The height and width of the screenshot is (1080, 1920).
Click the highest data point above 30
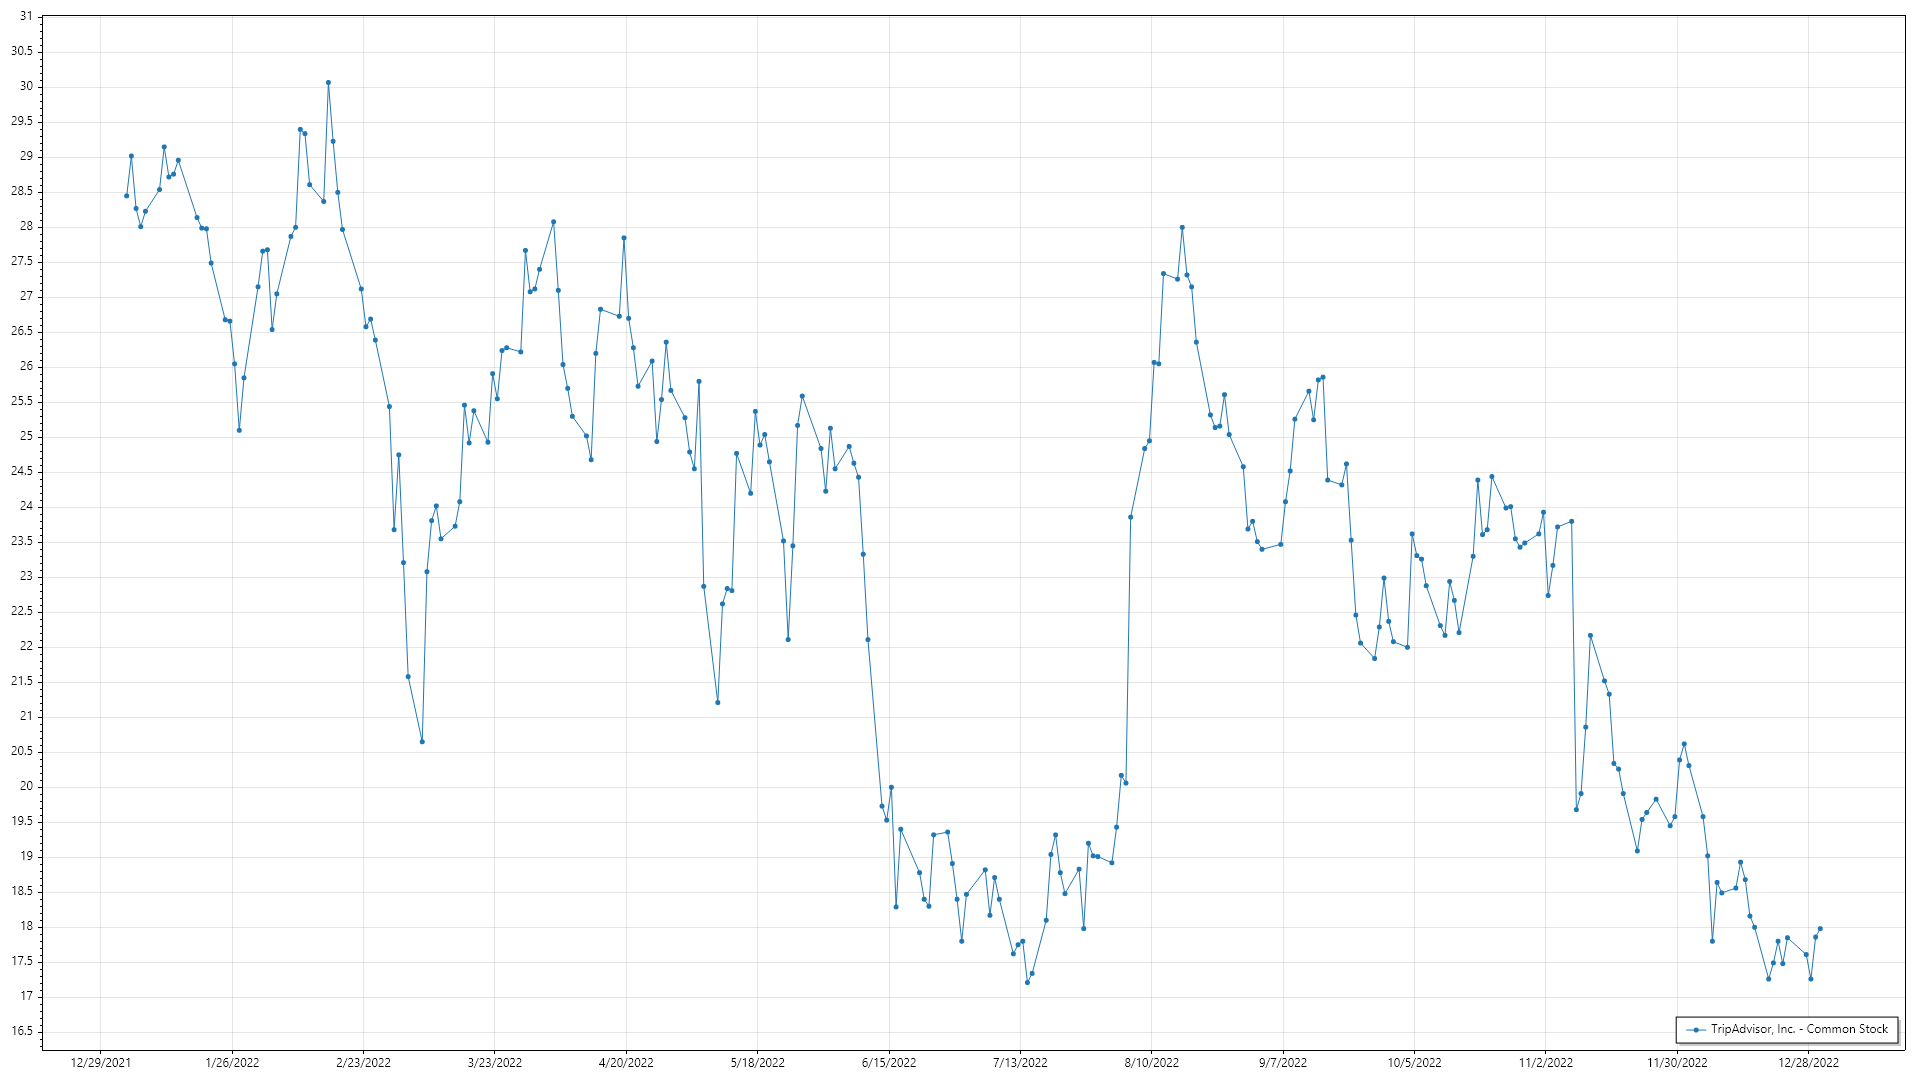coord(328,83)
